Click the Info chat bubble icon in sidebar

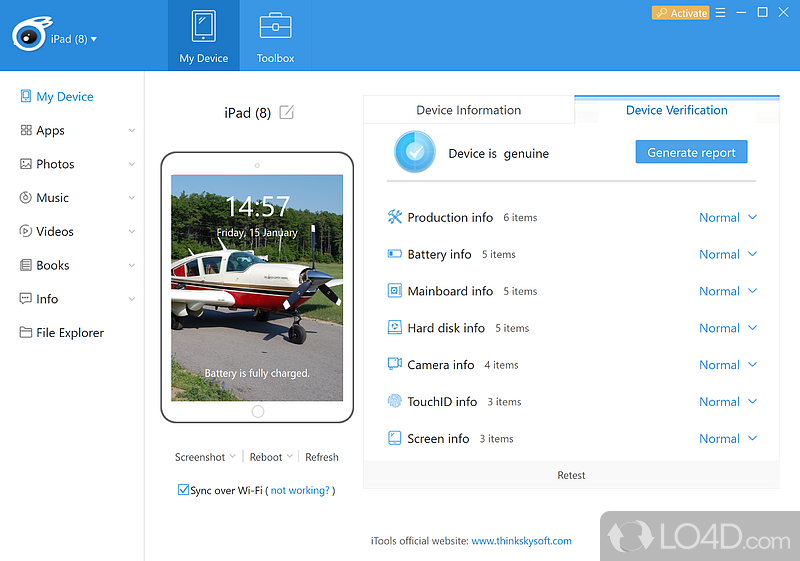coord(26,298)
